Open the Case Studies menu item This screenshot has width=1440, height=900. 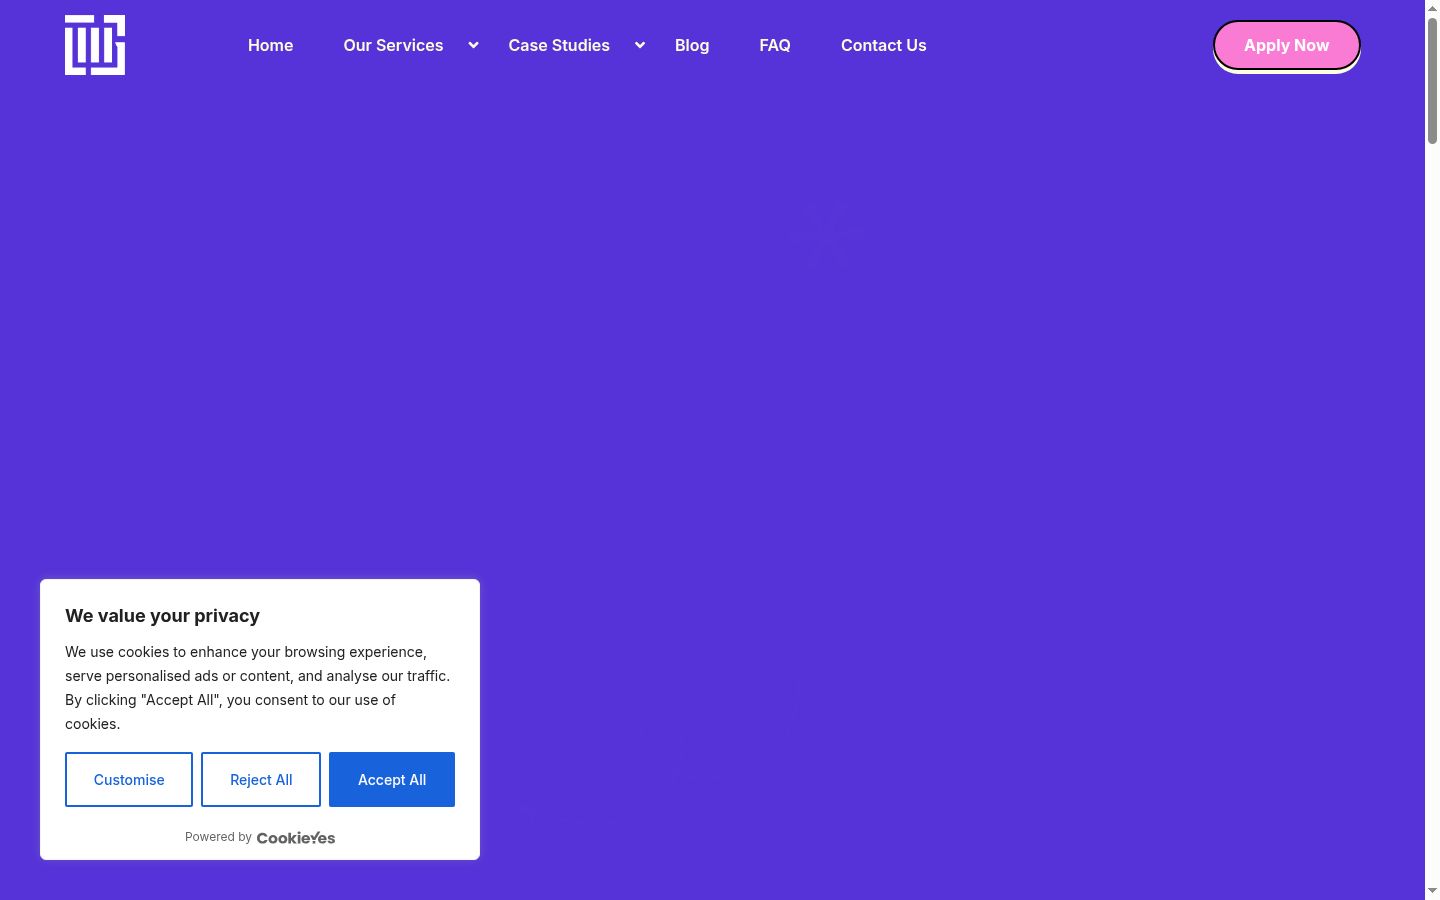click(559, 45)
